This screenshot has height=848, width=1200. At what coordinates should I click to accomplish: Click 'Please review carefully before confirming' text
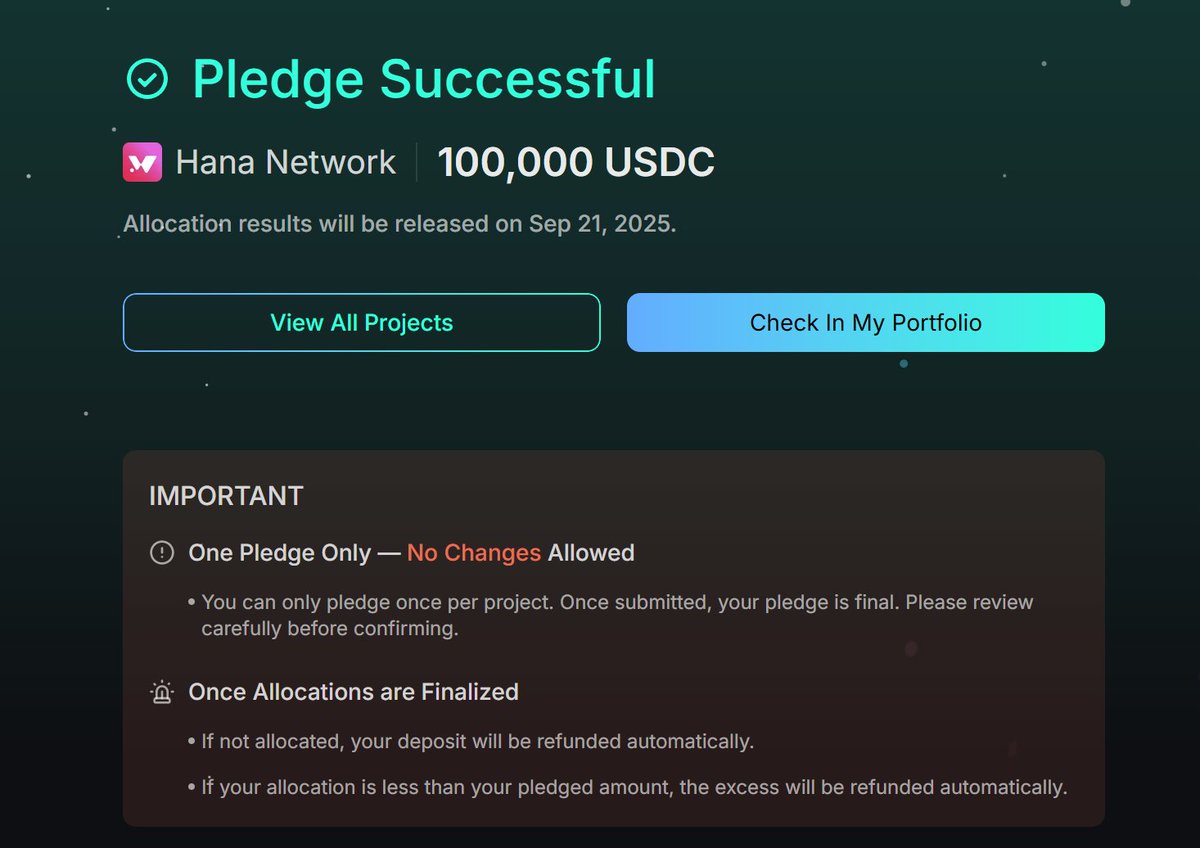tap(330, 629)
